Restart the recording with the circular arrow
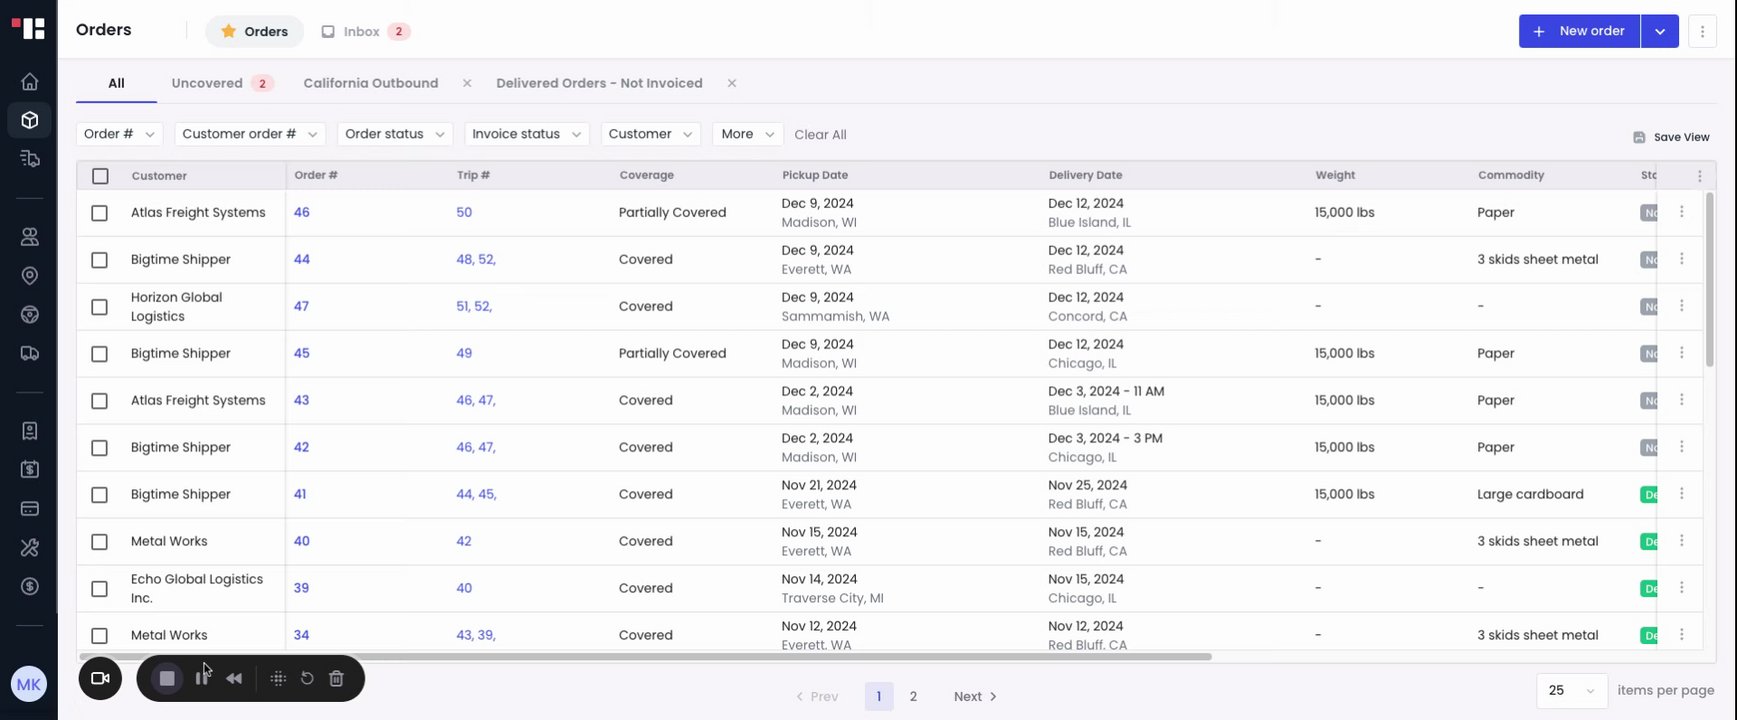Viewport: 1737px width, 720px height. coord(307,679)
